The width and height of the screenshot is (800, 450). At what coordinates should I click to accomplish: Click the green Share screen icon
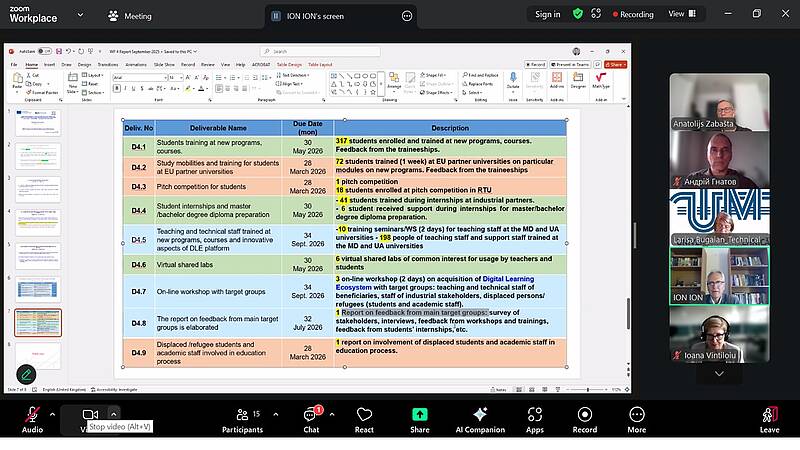coord(420,415)
